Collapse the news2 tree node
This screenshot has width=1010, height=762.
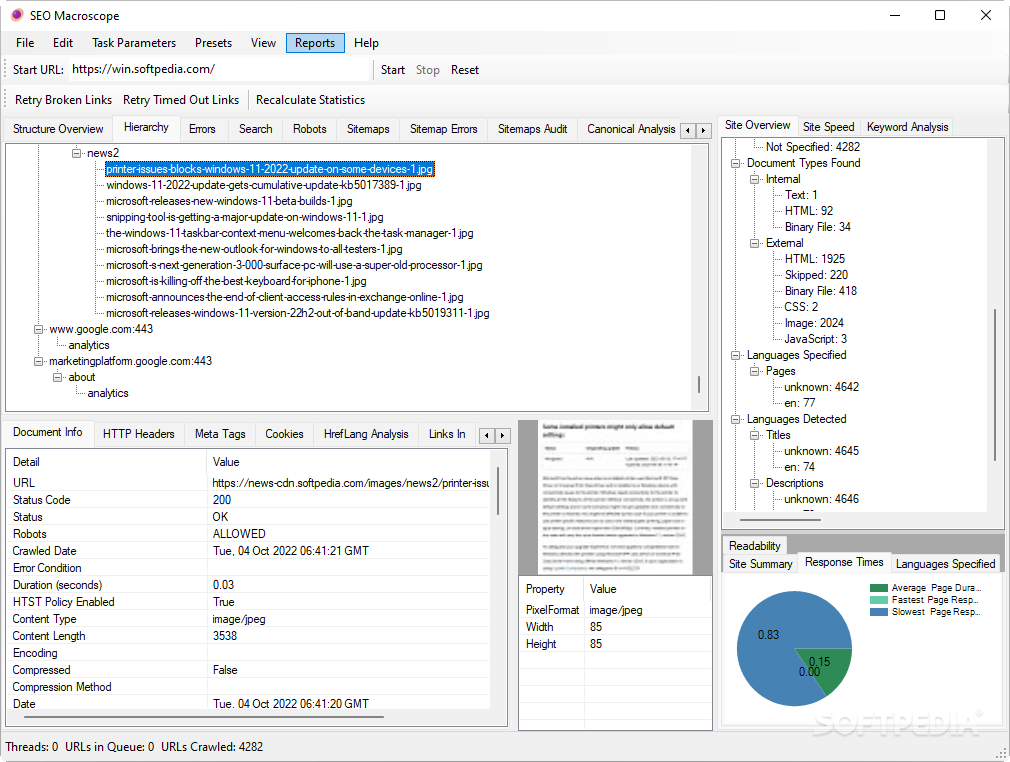point(77,153)
